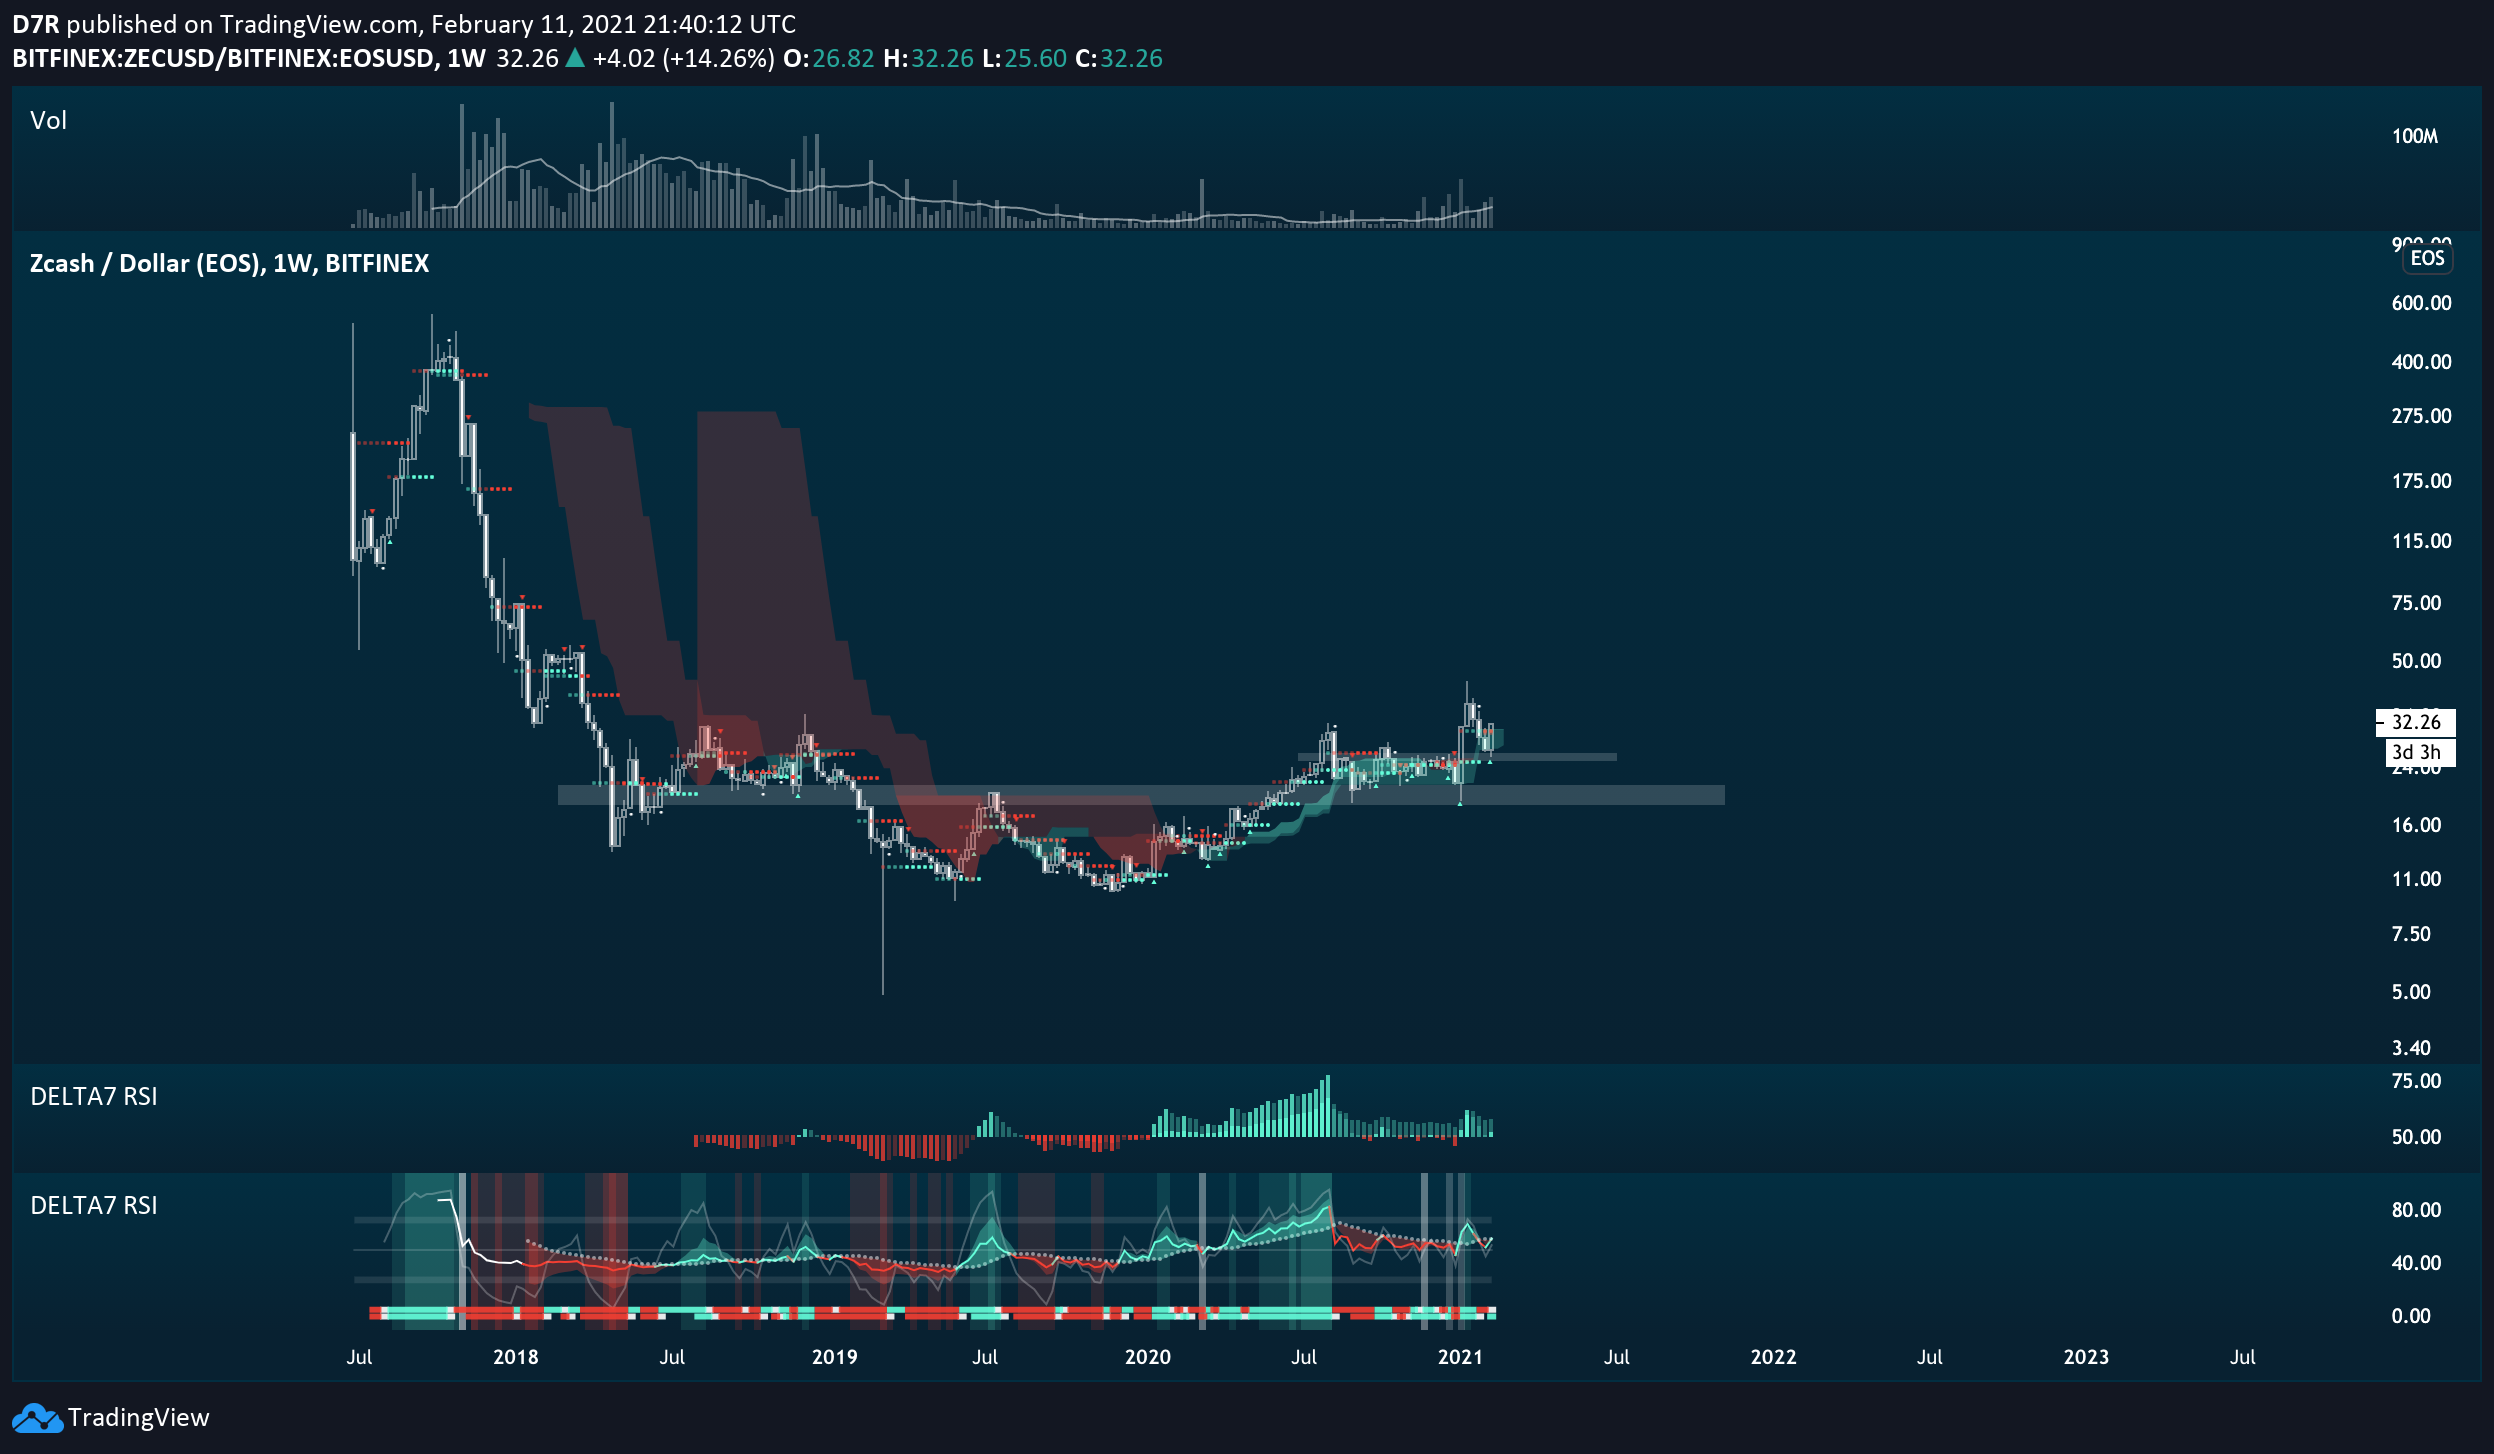Click the TradingView wordmark at bottom left
2494x1454 pixels.
tap(138, 1418)
